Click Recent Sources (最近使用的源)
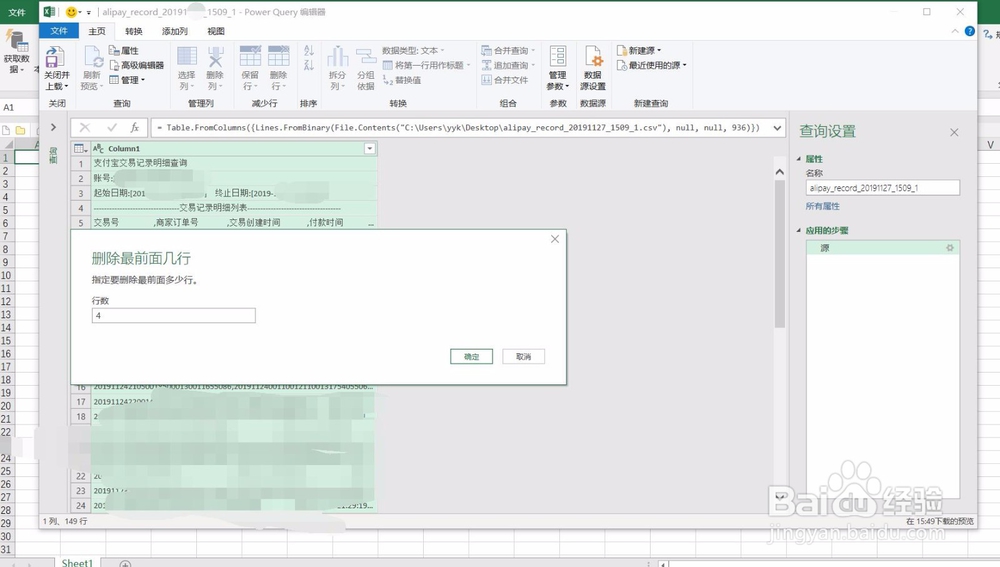1000x567 pixels. 652,65
